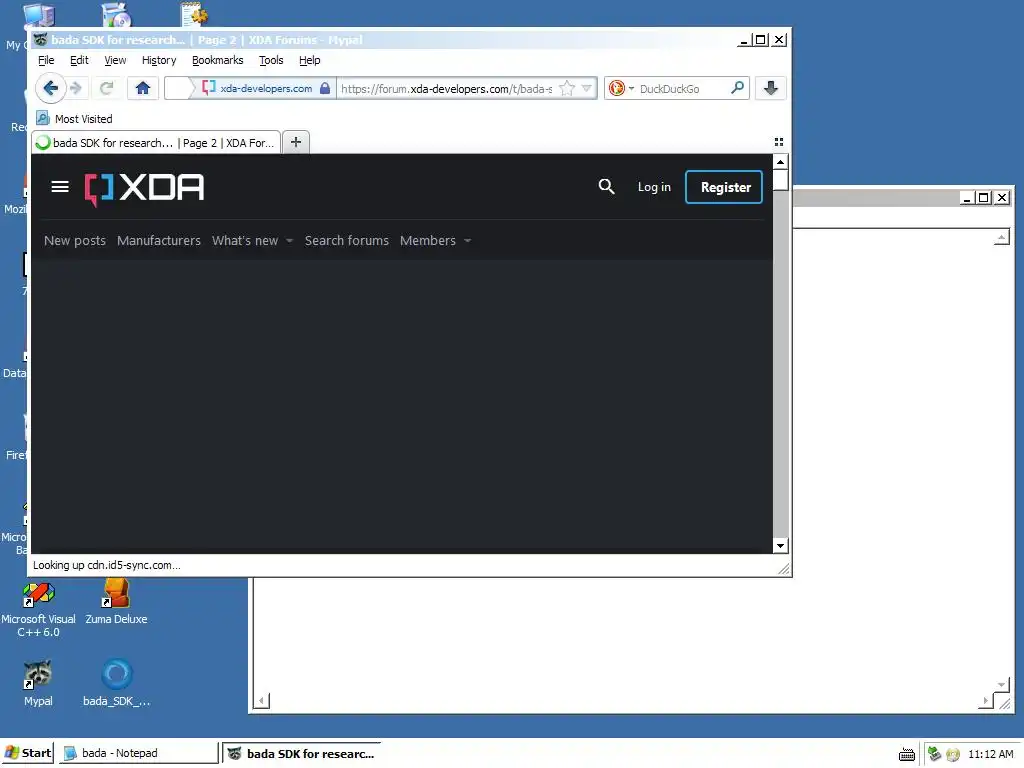
Task: Reload the page with the refresh icon
Action: click(x=106, y=88)
